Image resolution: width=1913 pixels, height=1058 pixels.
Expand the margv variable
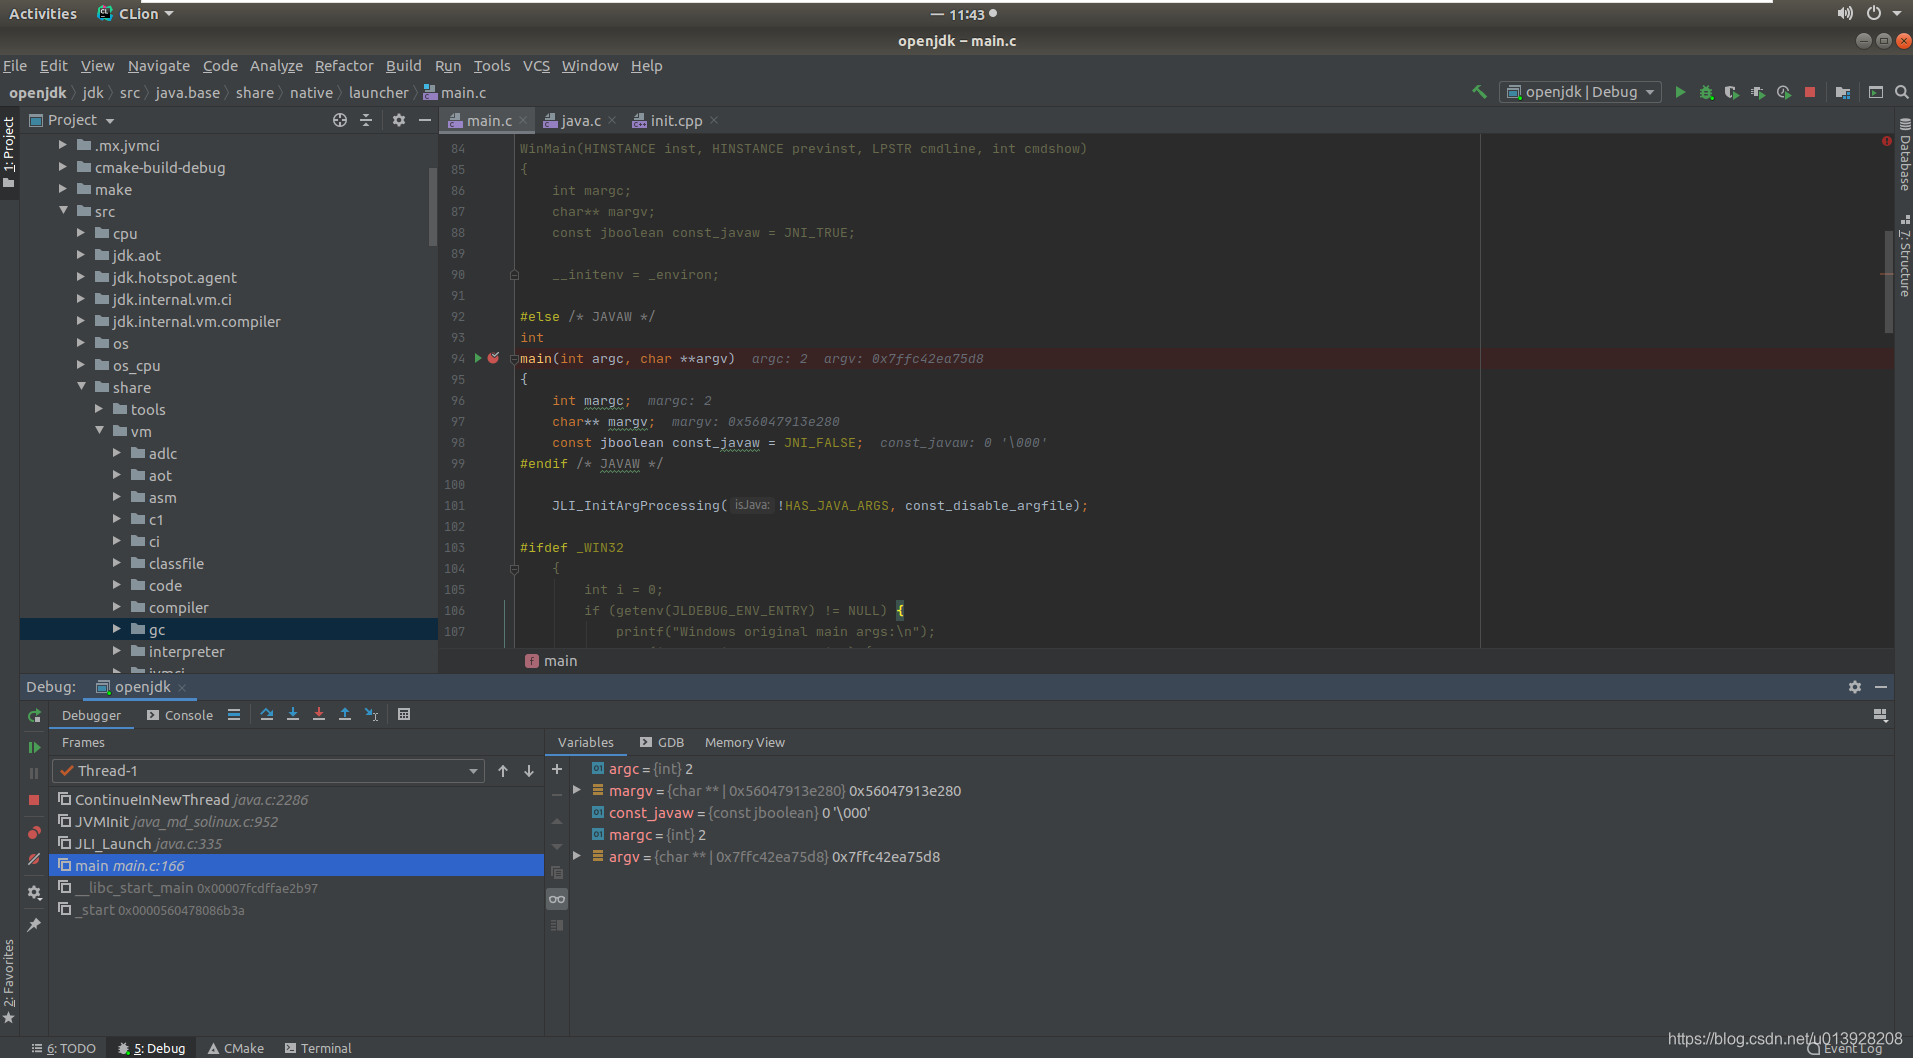[577, 791]
